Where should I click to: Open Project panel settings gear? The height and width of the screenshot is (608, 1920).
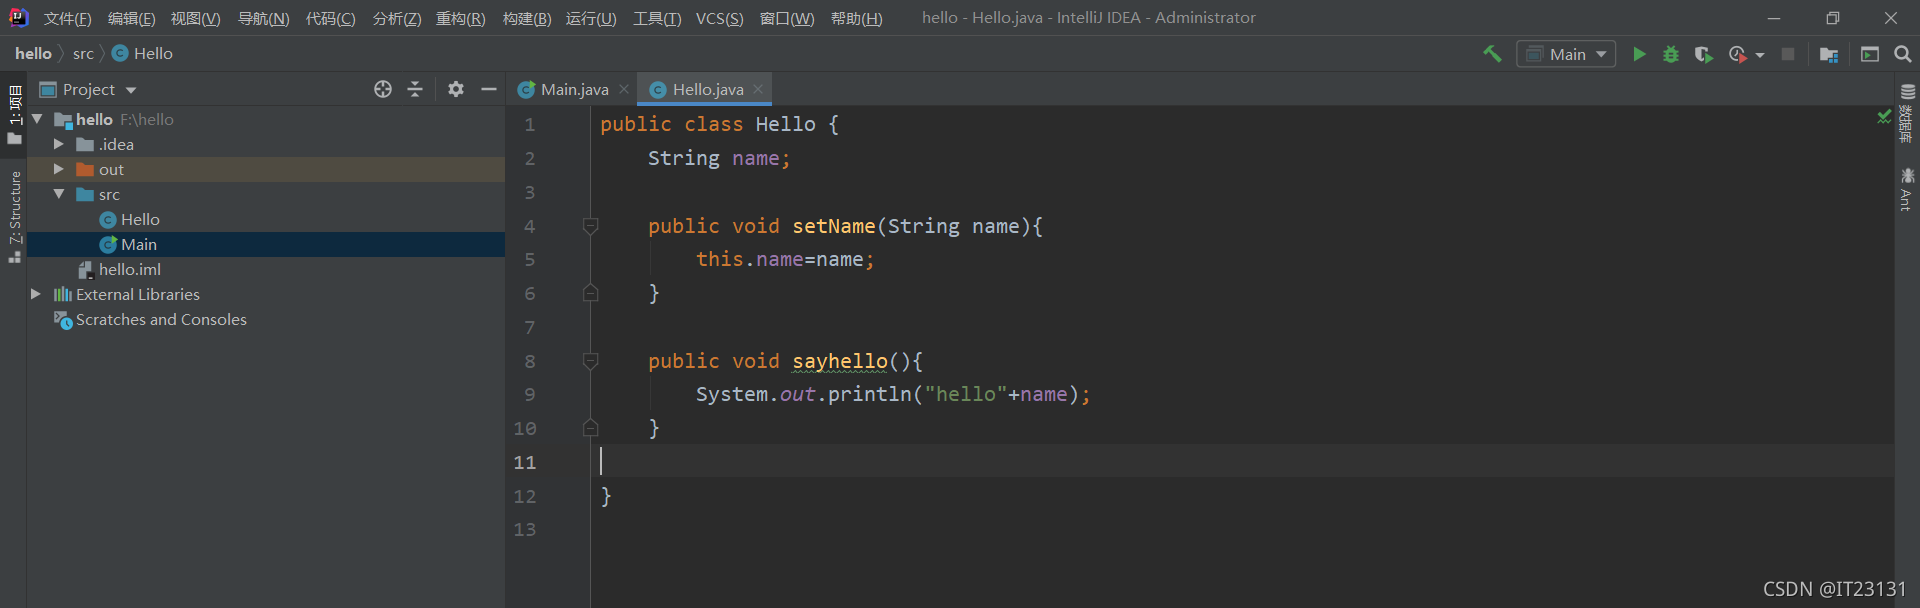point(456,89)
